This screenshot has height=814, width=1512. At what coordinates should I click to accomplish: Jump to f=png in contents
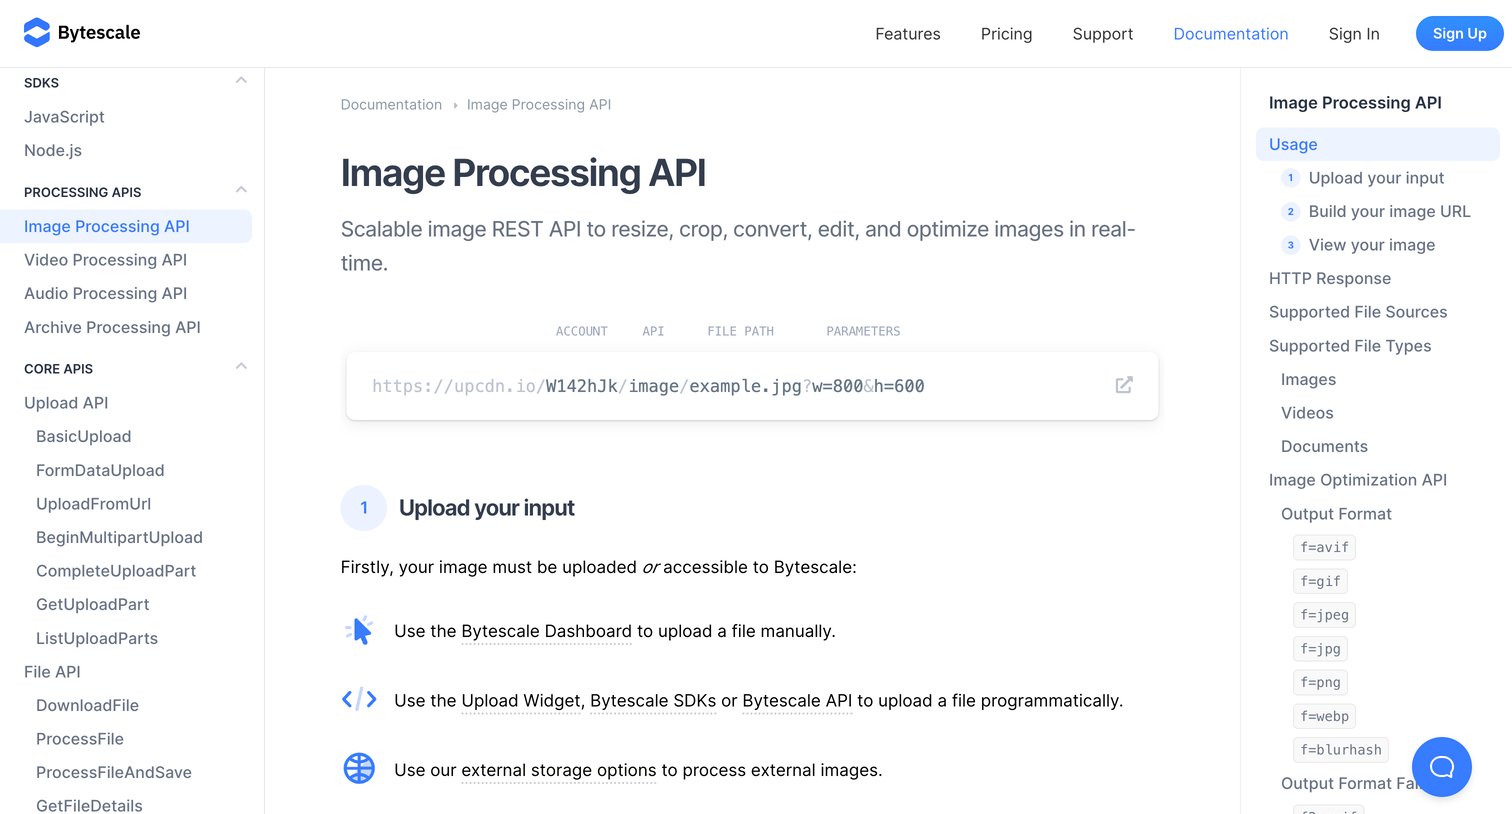point(1320,682)
